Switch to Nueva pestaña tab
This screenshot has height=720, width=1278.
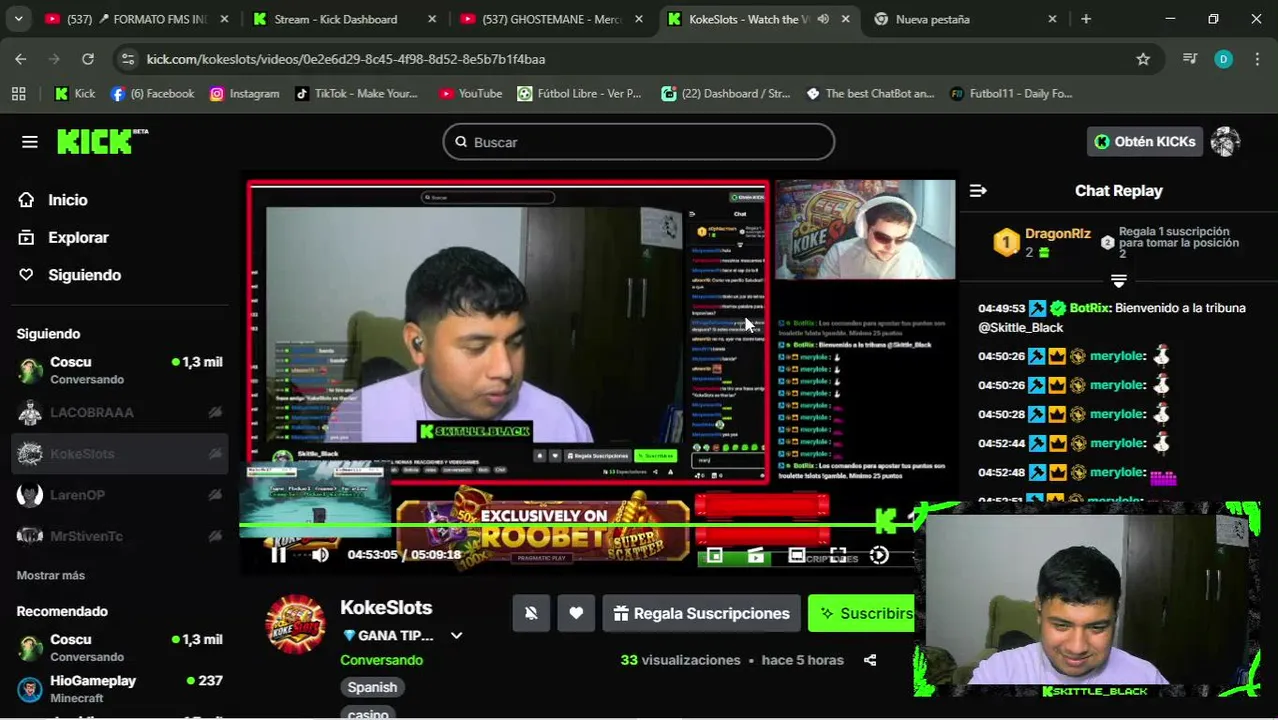pos(964,19)
